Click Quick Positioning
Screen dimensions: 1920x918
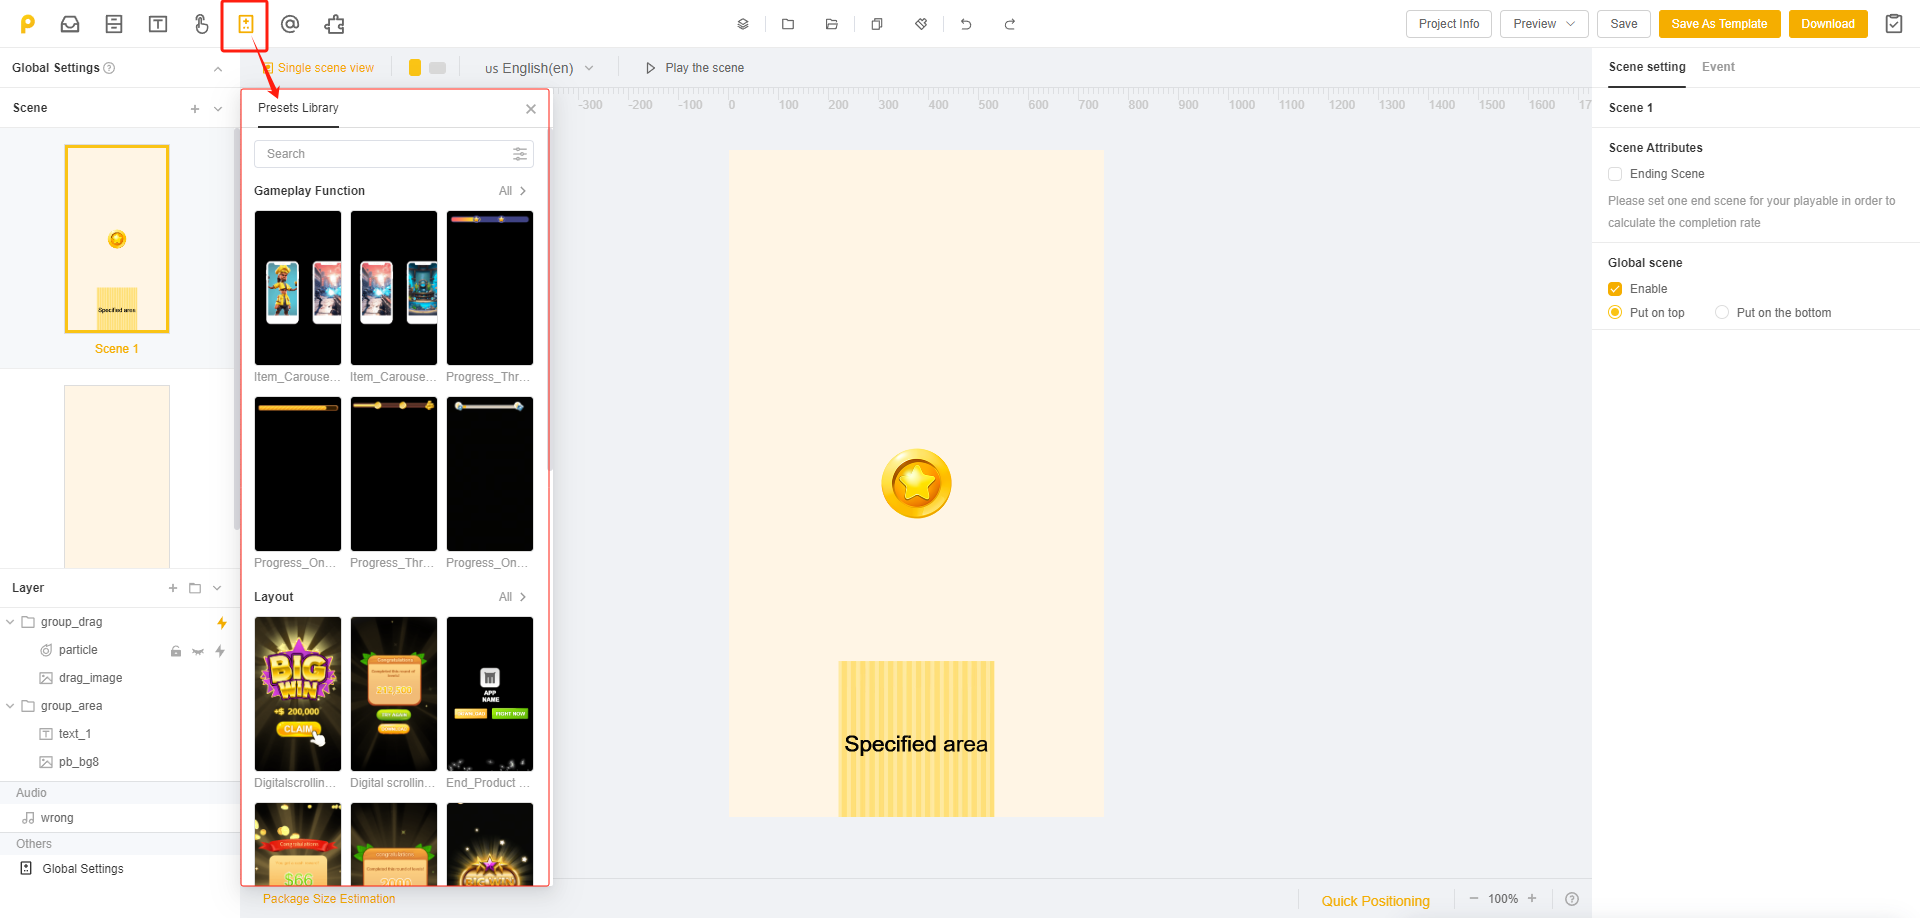click(x=1376, y=901)
